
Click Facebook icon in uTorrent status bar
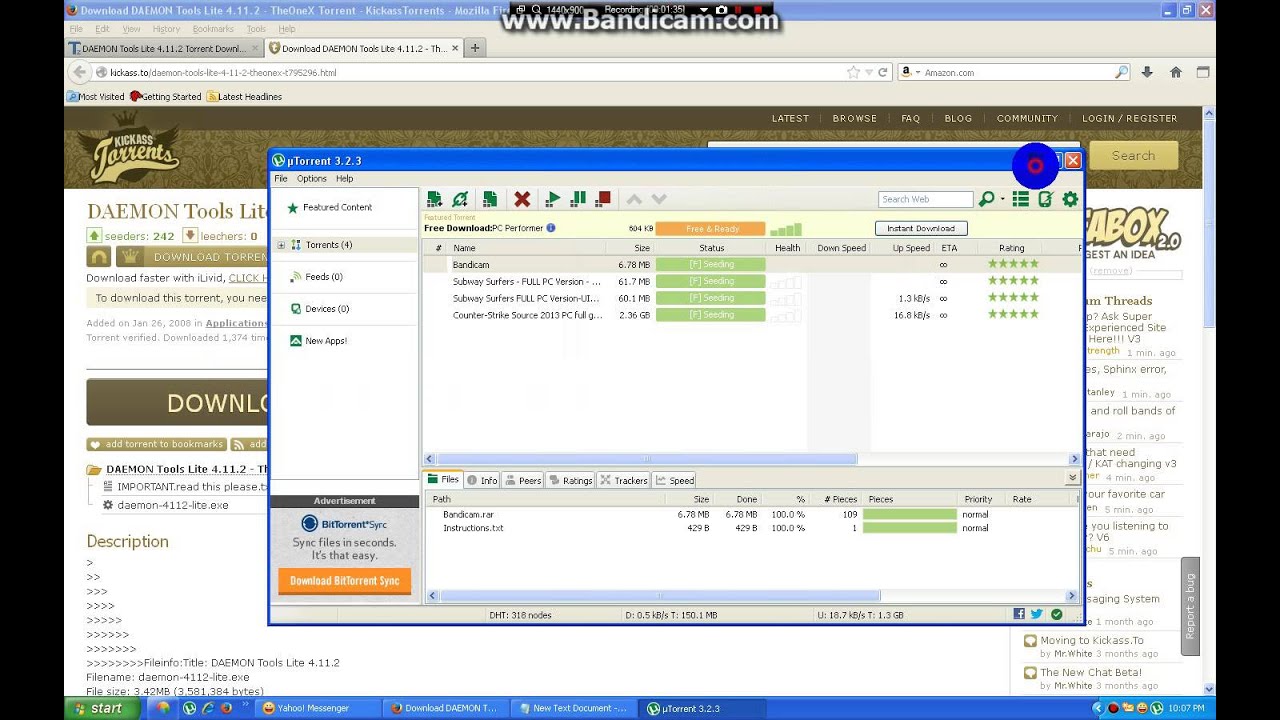[x=1019, y=614]
